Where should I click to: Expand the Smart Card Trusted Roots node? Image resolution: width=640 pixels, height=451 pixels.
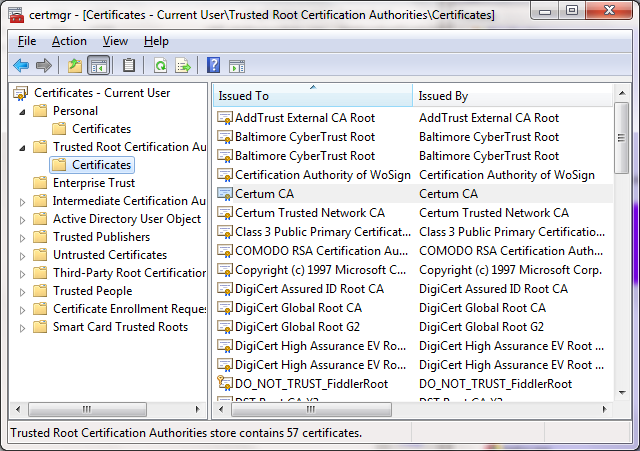tap(22, 328)
